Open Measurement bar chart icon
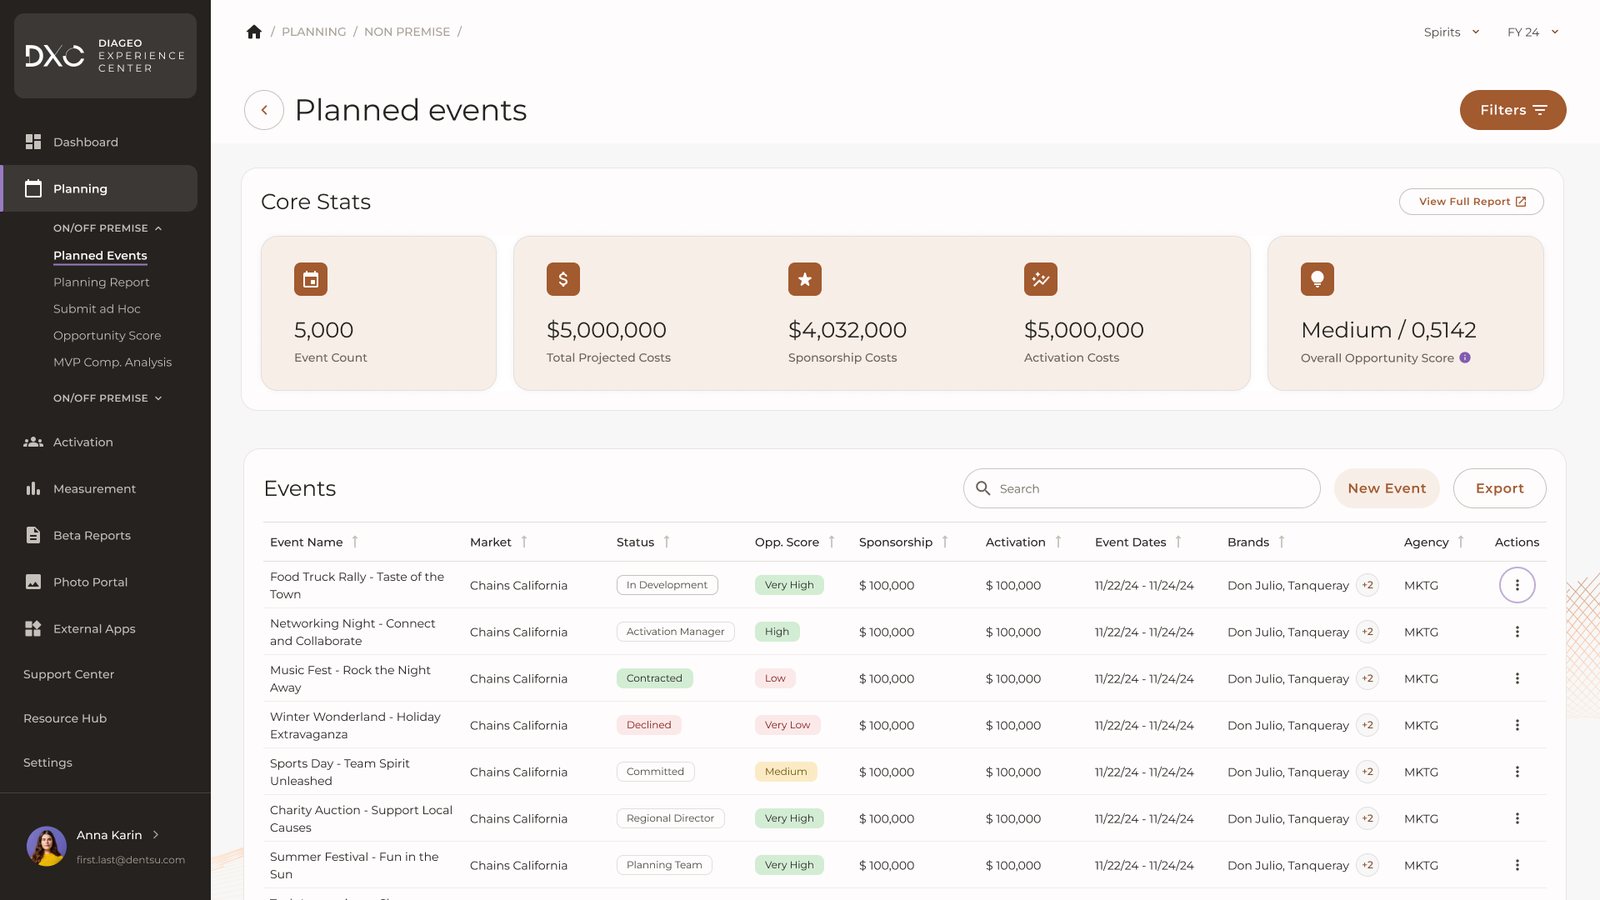Screen dimensions: 1600x900 [33, 489]
